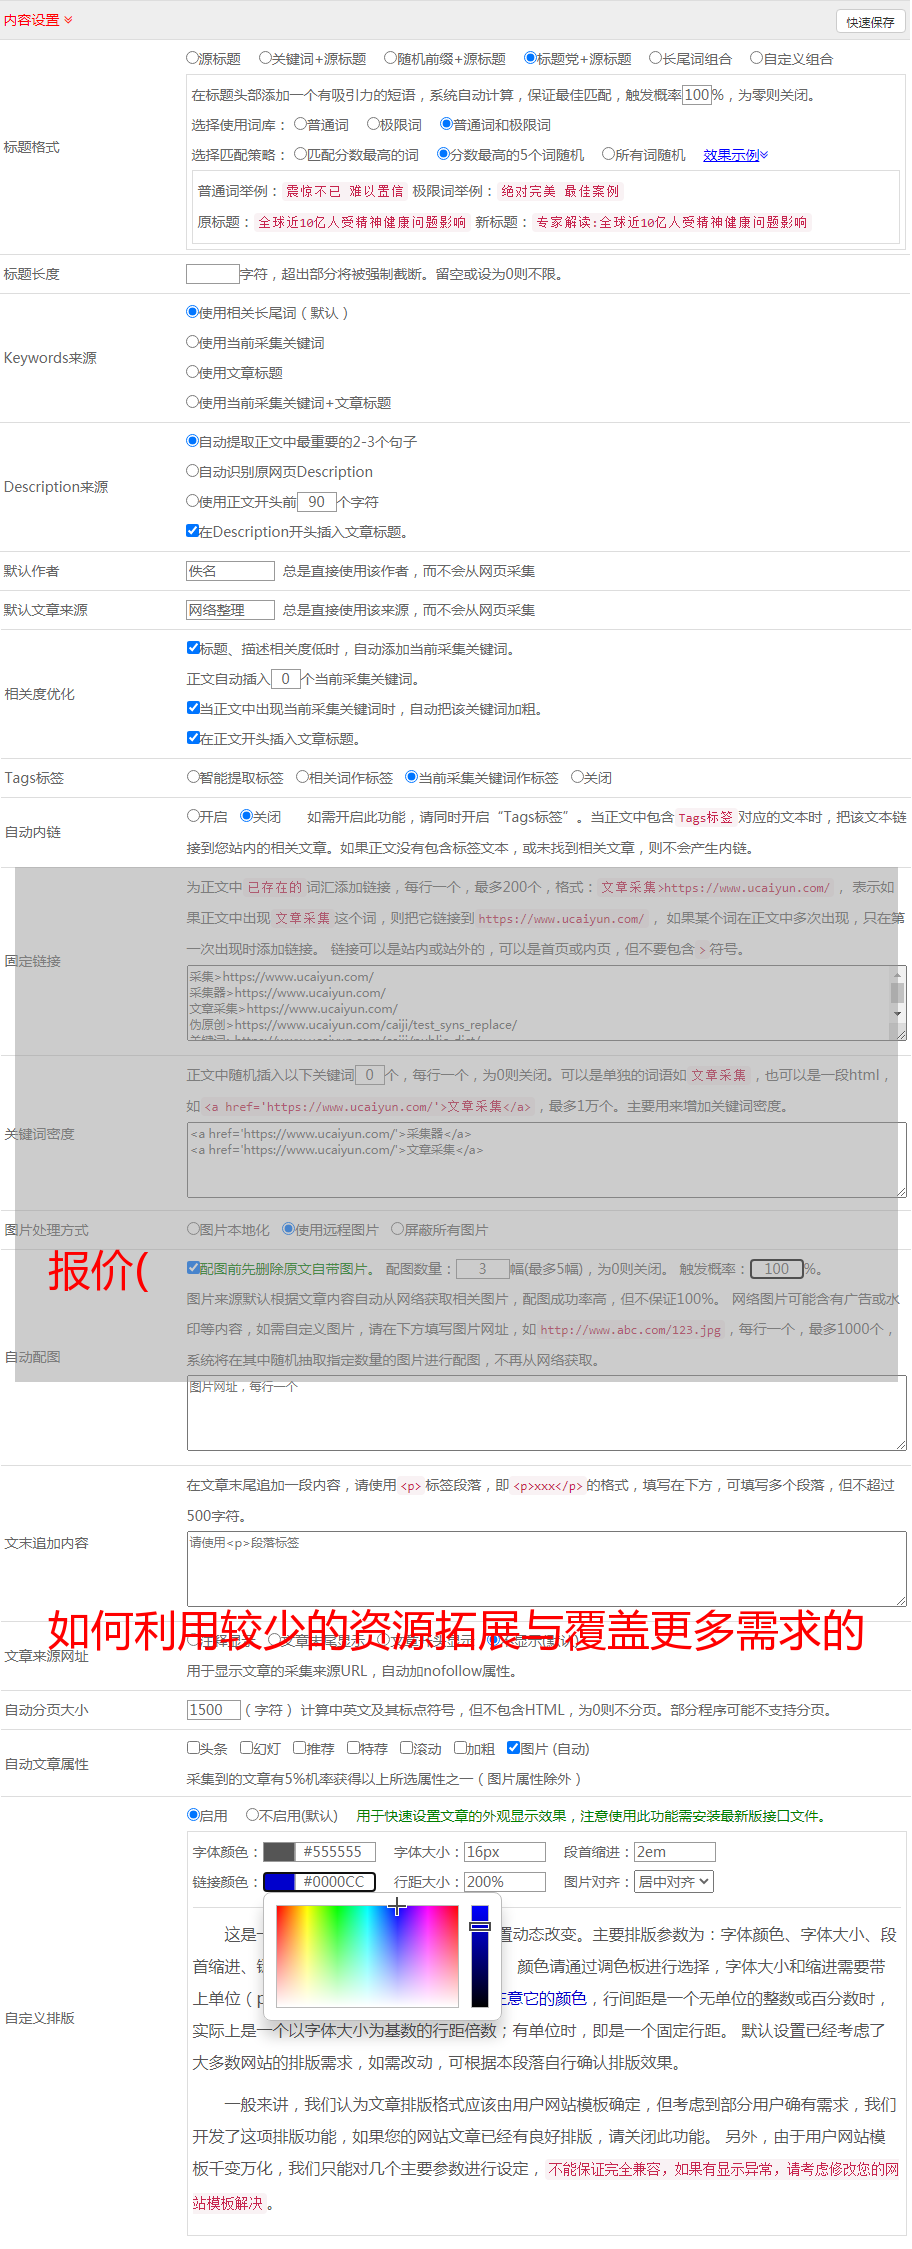This screenshot has width=912, height=2249.
Task: Edit 行距大小 field showing 200%
Action: 505,1882
